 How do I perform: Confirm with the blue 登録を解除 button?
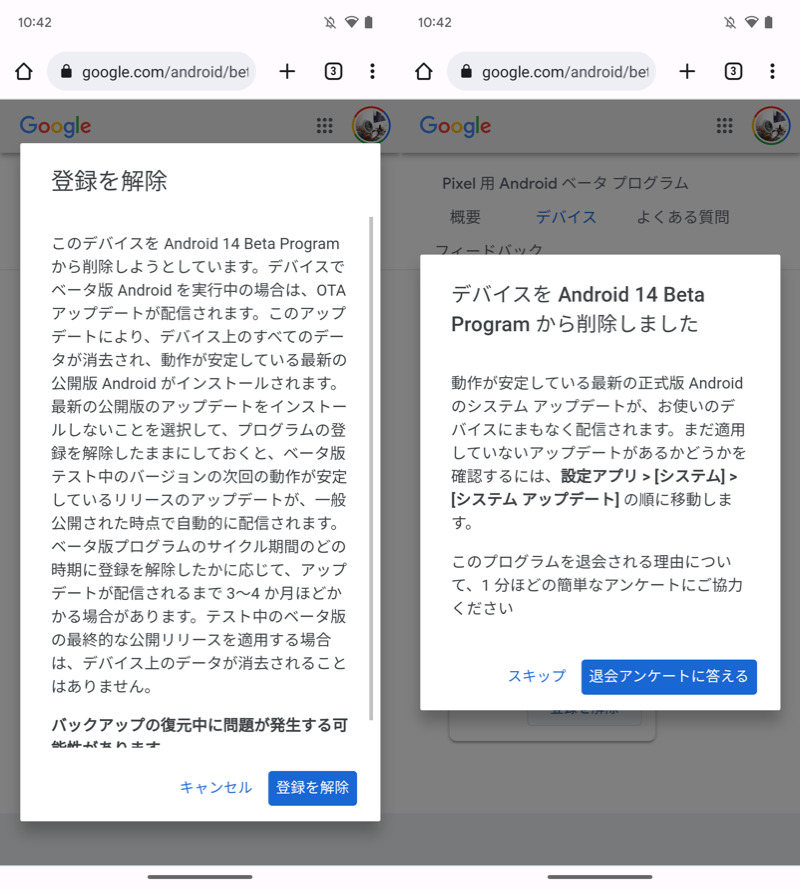312,788
